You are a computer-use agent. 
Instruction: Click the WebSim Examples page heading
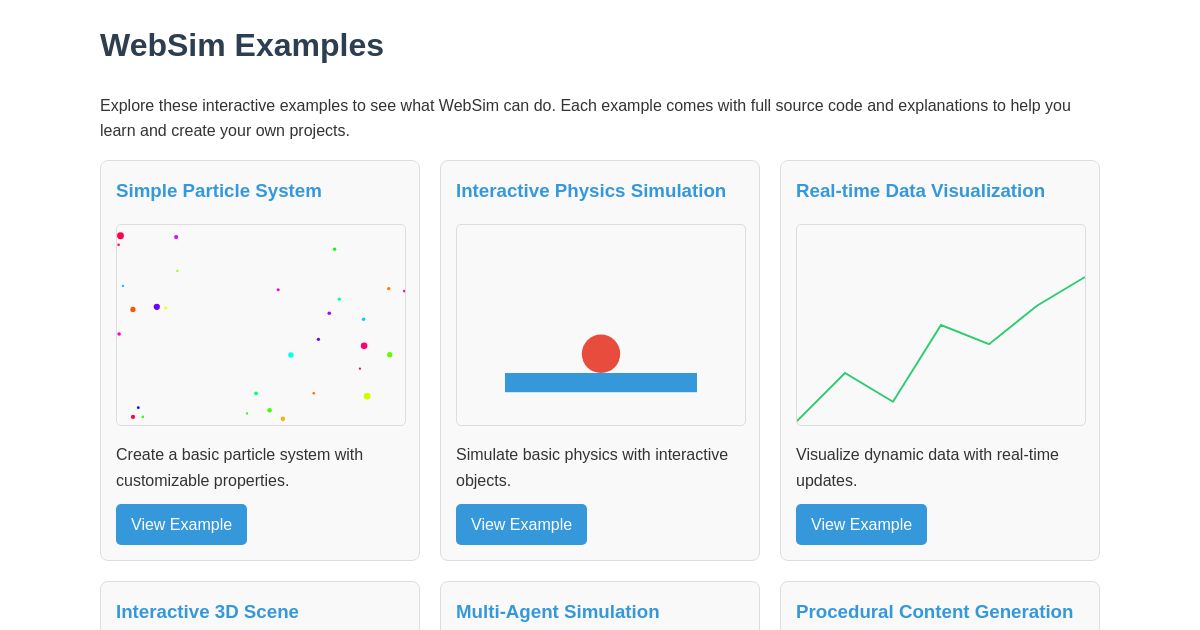(242, 45)
